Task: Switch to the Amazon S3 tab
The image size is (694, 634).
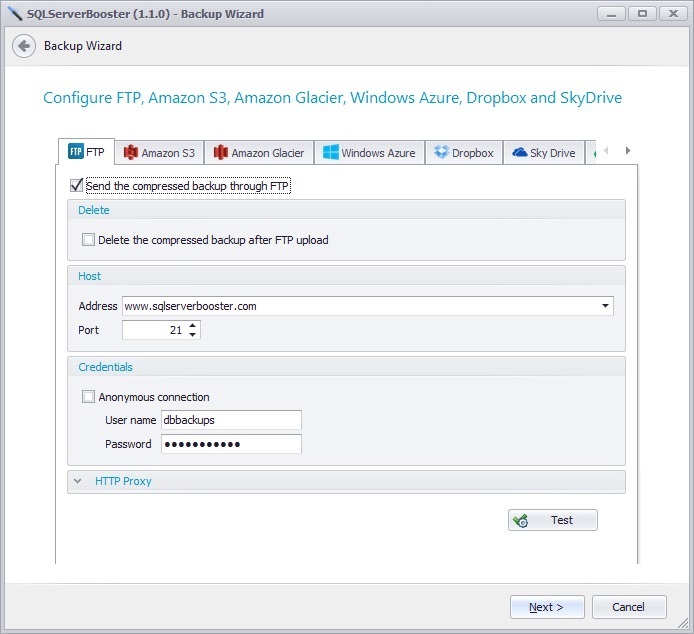Action: [159, 153]
